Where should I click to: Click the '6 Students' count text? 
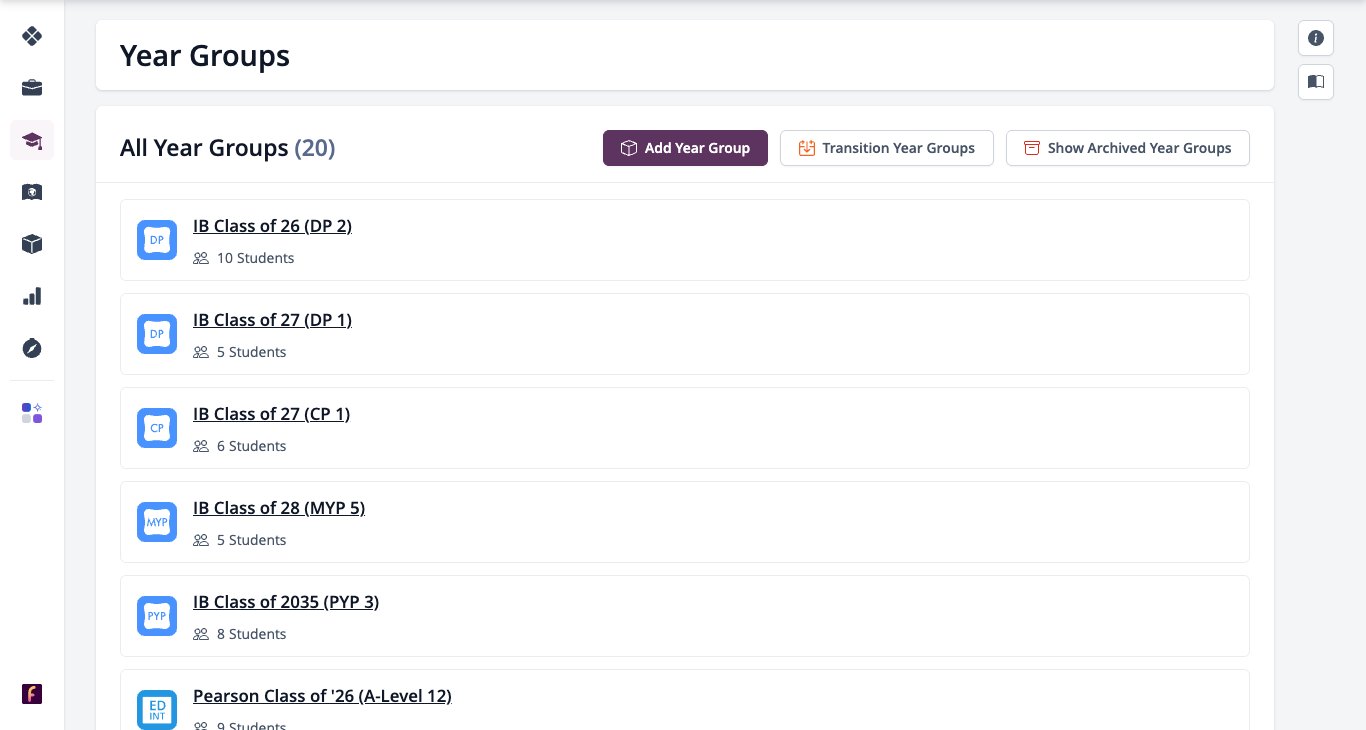tap(251, 446)
